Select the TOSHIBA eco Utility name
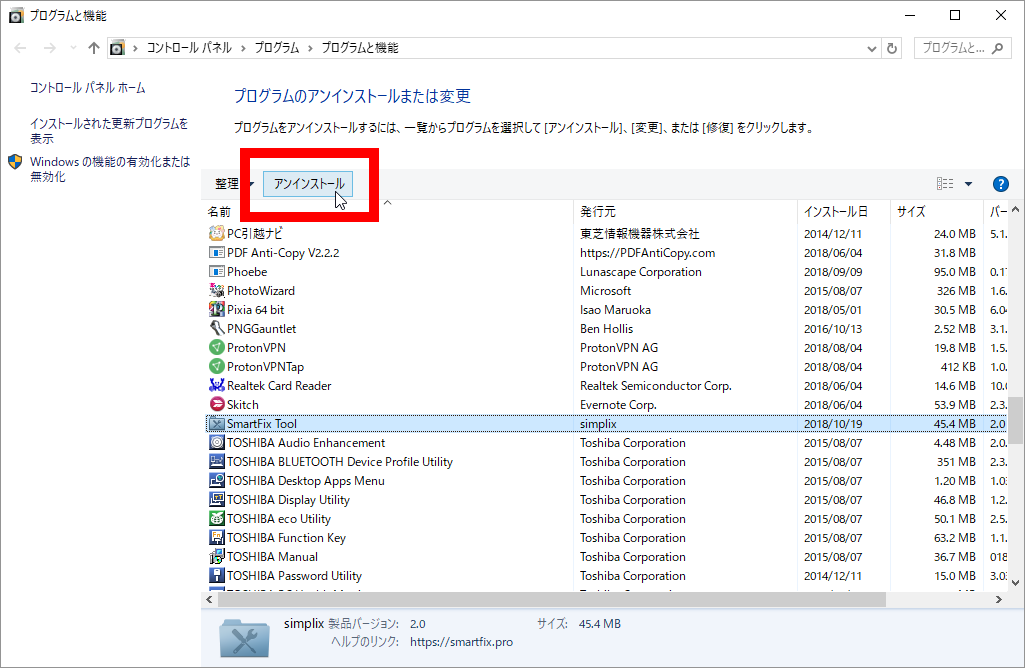Image resolution: width=1025 pixels, height=668 pixels. click(278, 518)
